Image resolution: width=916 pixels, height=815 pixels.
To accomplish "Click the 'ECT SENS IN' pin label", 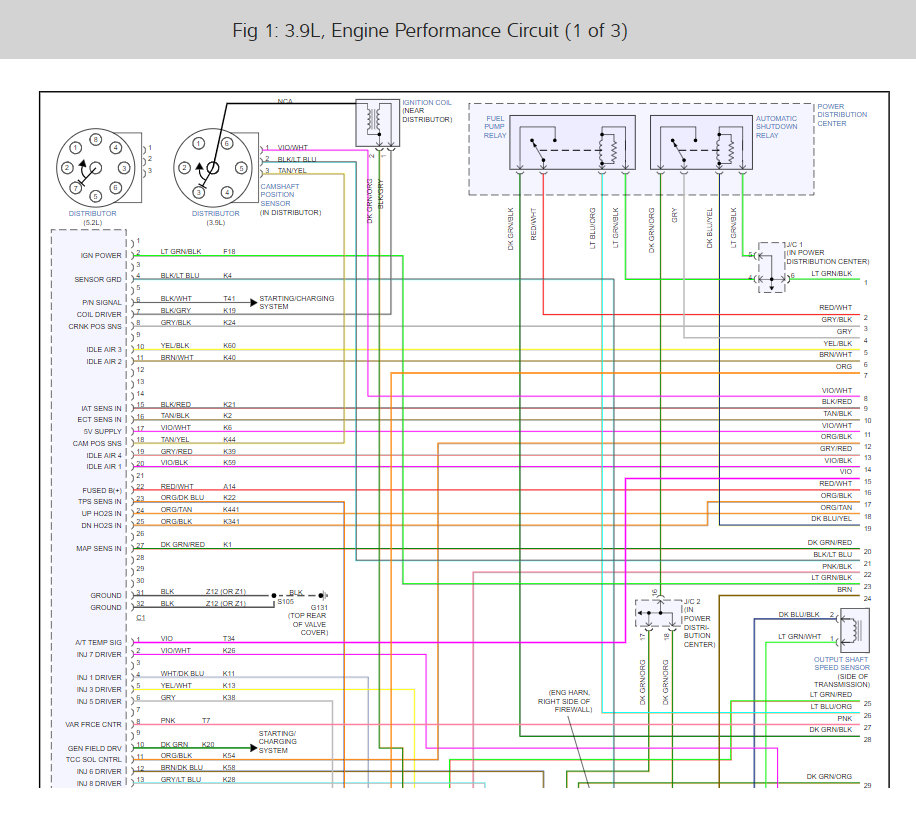I will (100, 419).
